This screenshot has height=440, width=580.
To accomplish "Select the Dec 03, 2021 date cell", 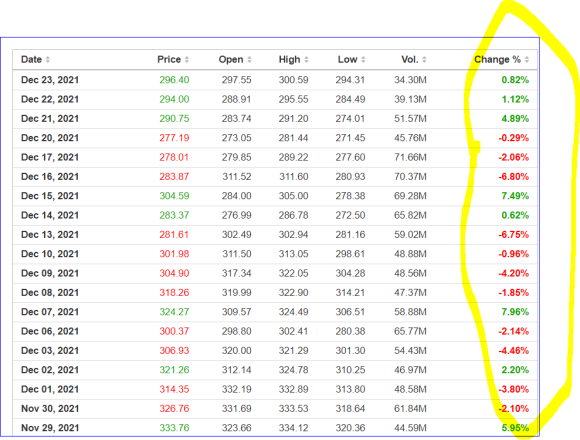I will tap(50, 351).
